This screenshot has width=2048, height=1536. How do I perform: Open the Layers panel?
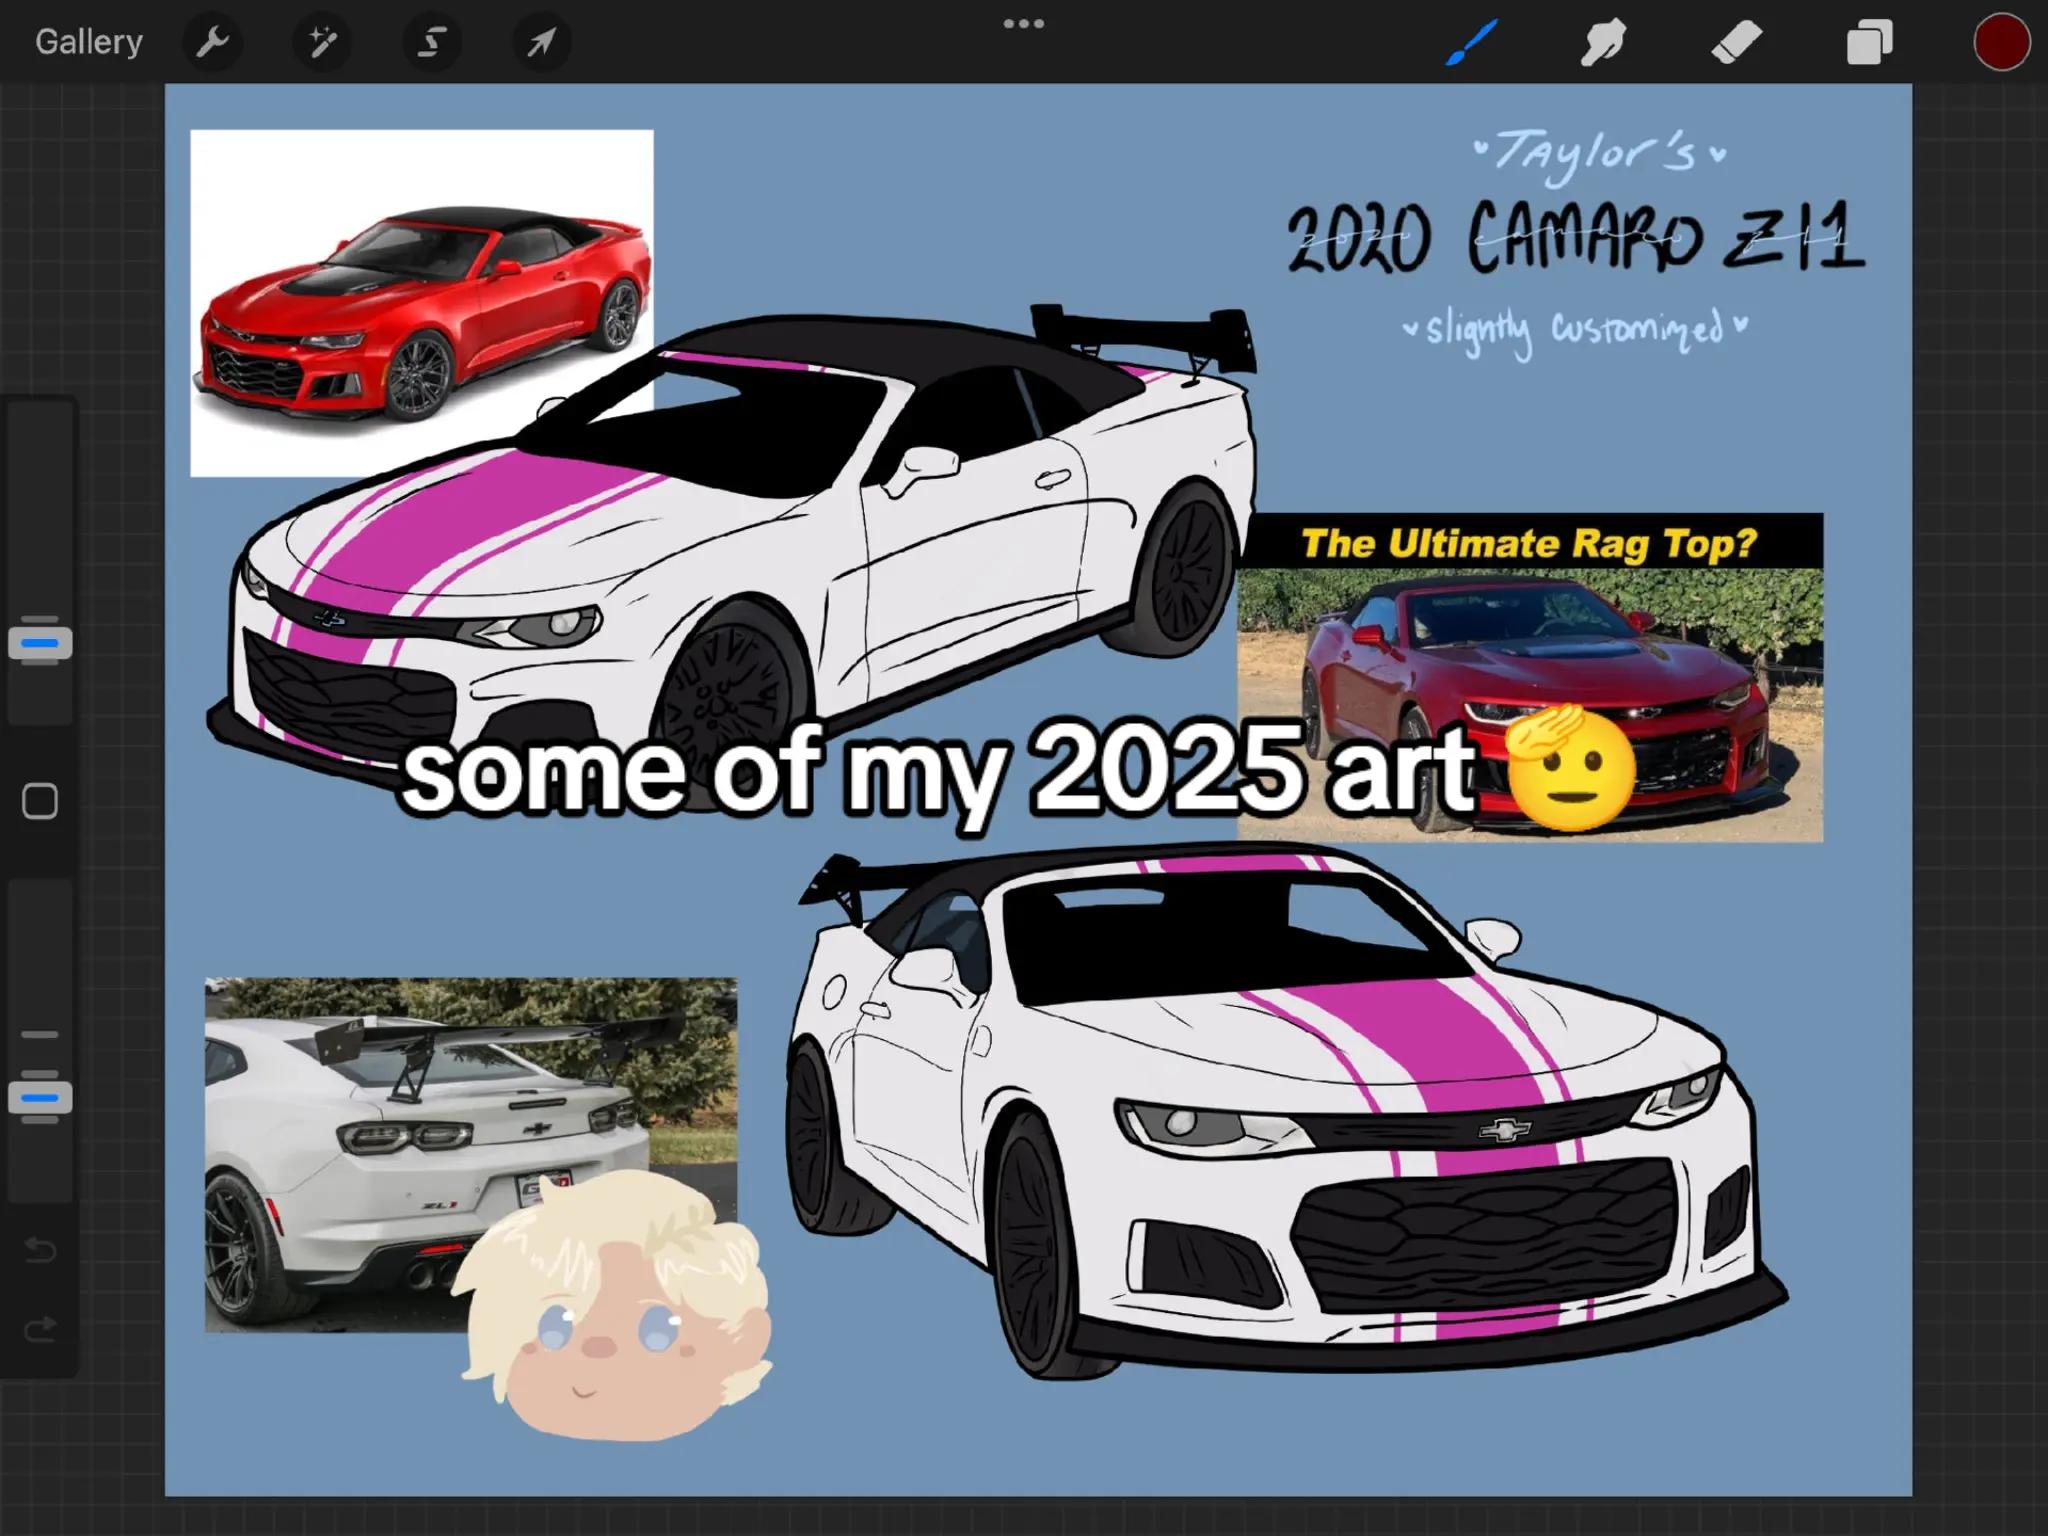[x=1869, y=43]
